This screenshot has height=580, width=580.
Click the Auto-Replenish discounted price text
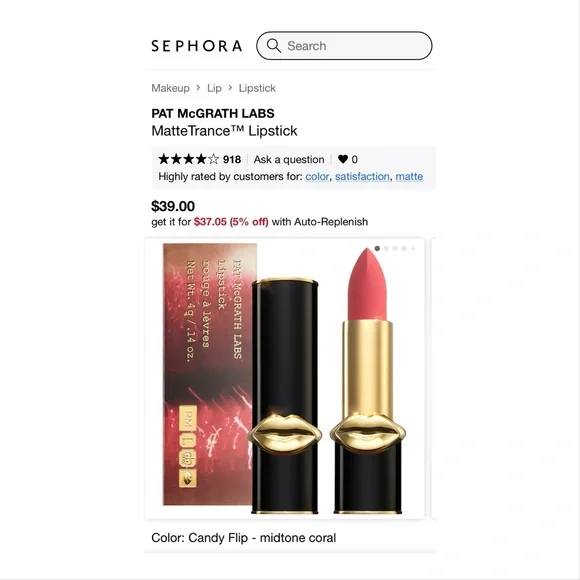pyautogui.click(x=231, y=222)
